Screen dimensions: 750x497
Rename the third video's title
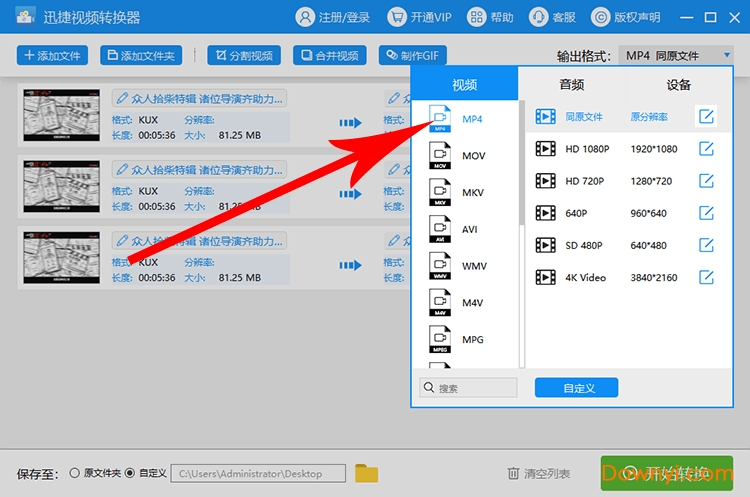(199, 241)
